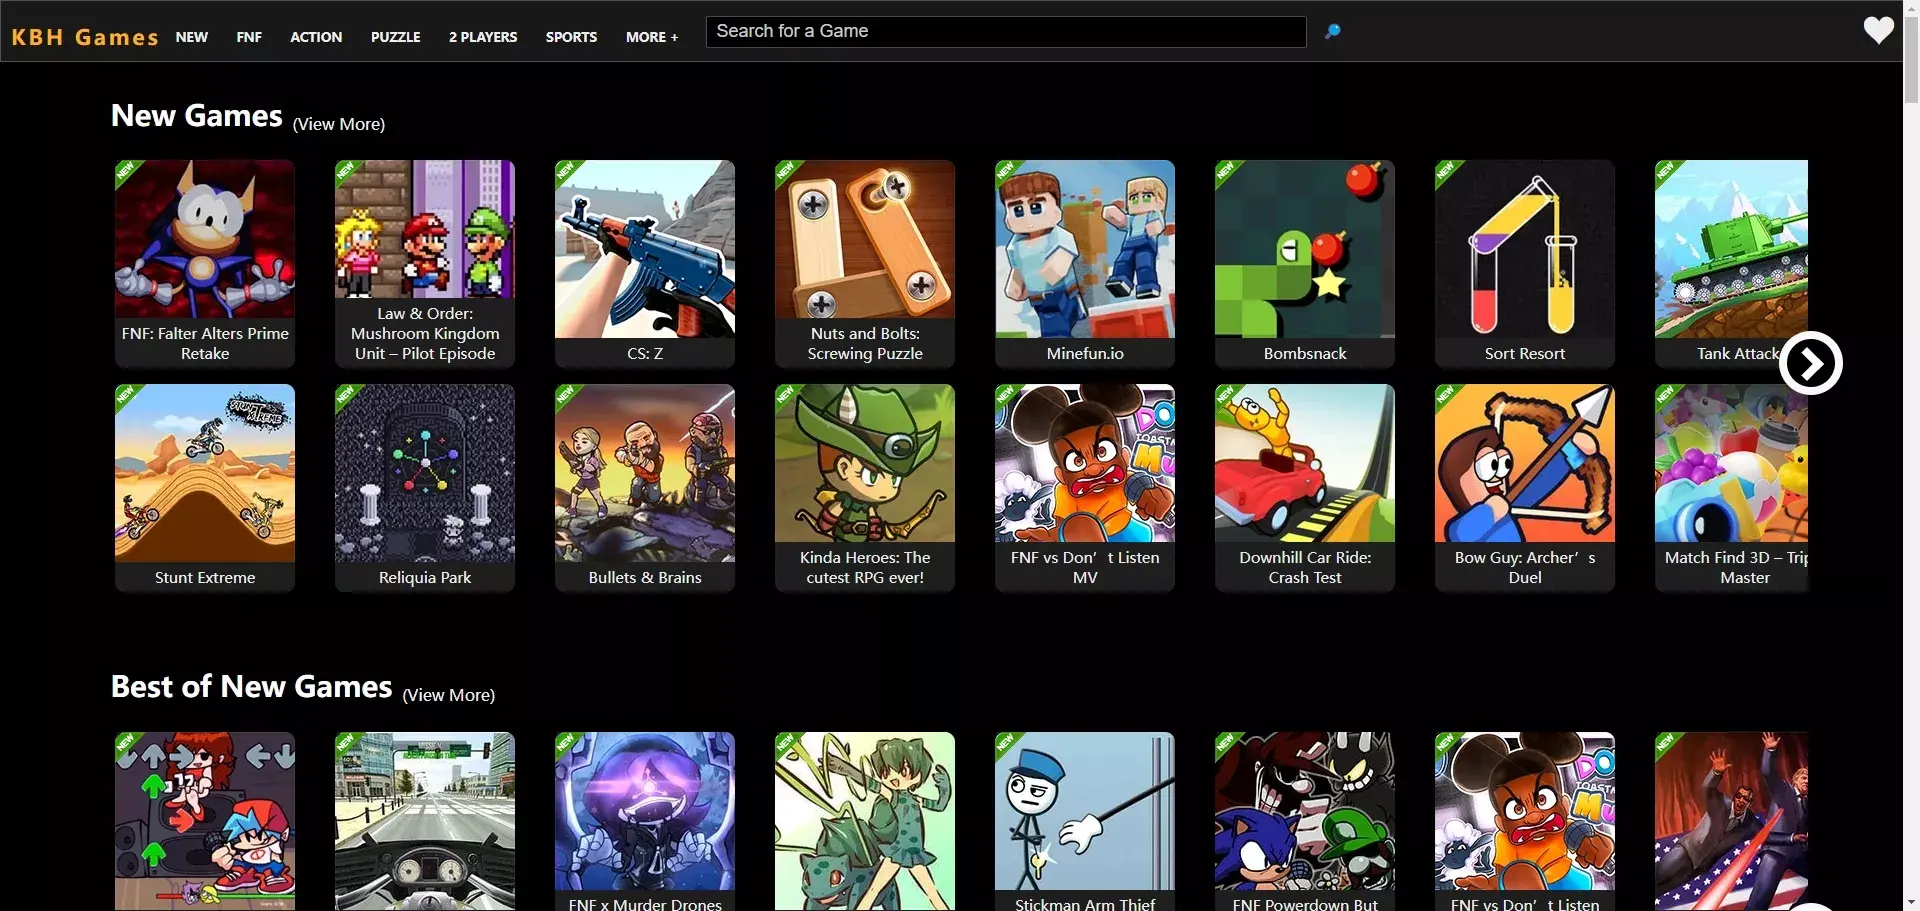
Task: Open FNF: Falter Alters Prime Retake game
Action: pos(205,264)
